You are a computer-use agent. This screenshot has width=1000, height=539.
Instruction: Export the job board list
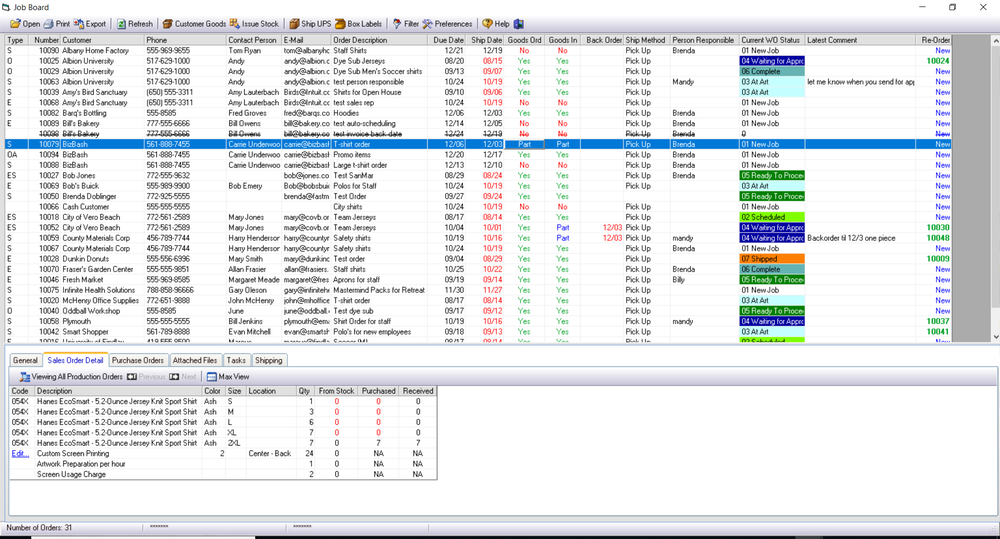90,24
